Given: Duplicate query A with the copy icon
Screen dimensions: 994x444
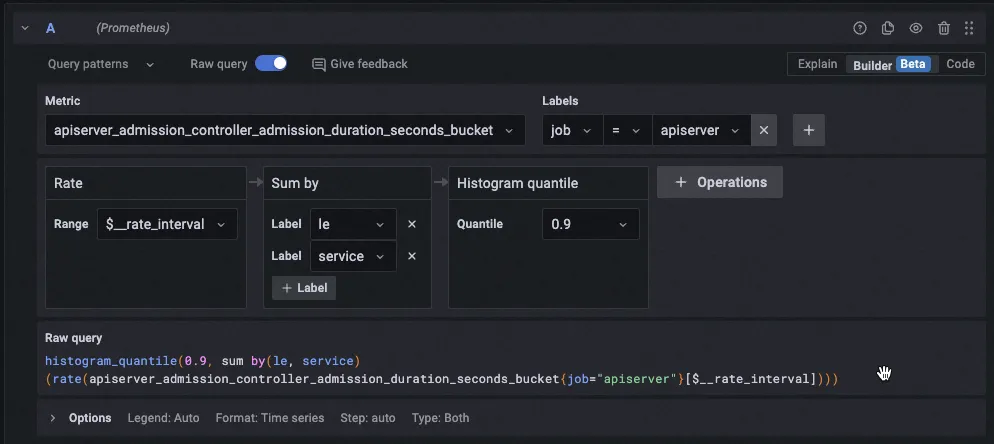Looking at the screenshot, I should click(x=887, y=28).
